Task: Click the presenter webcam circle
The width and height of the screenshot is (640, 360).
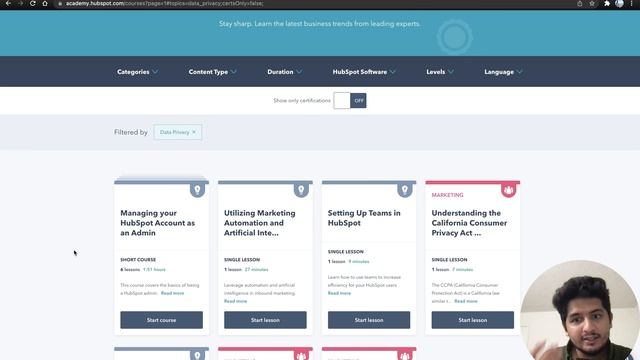Action: click(580, 311)
